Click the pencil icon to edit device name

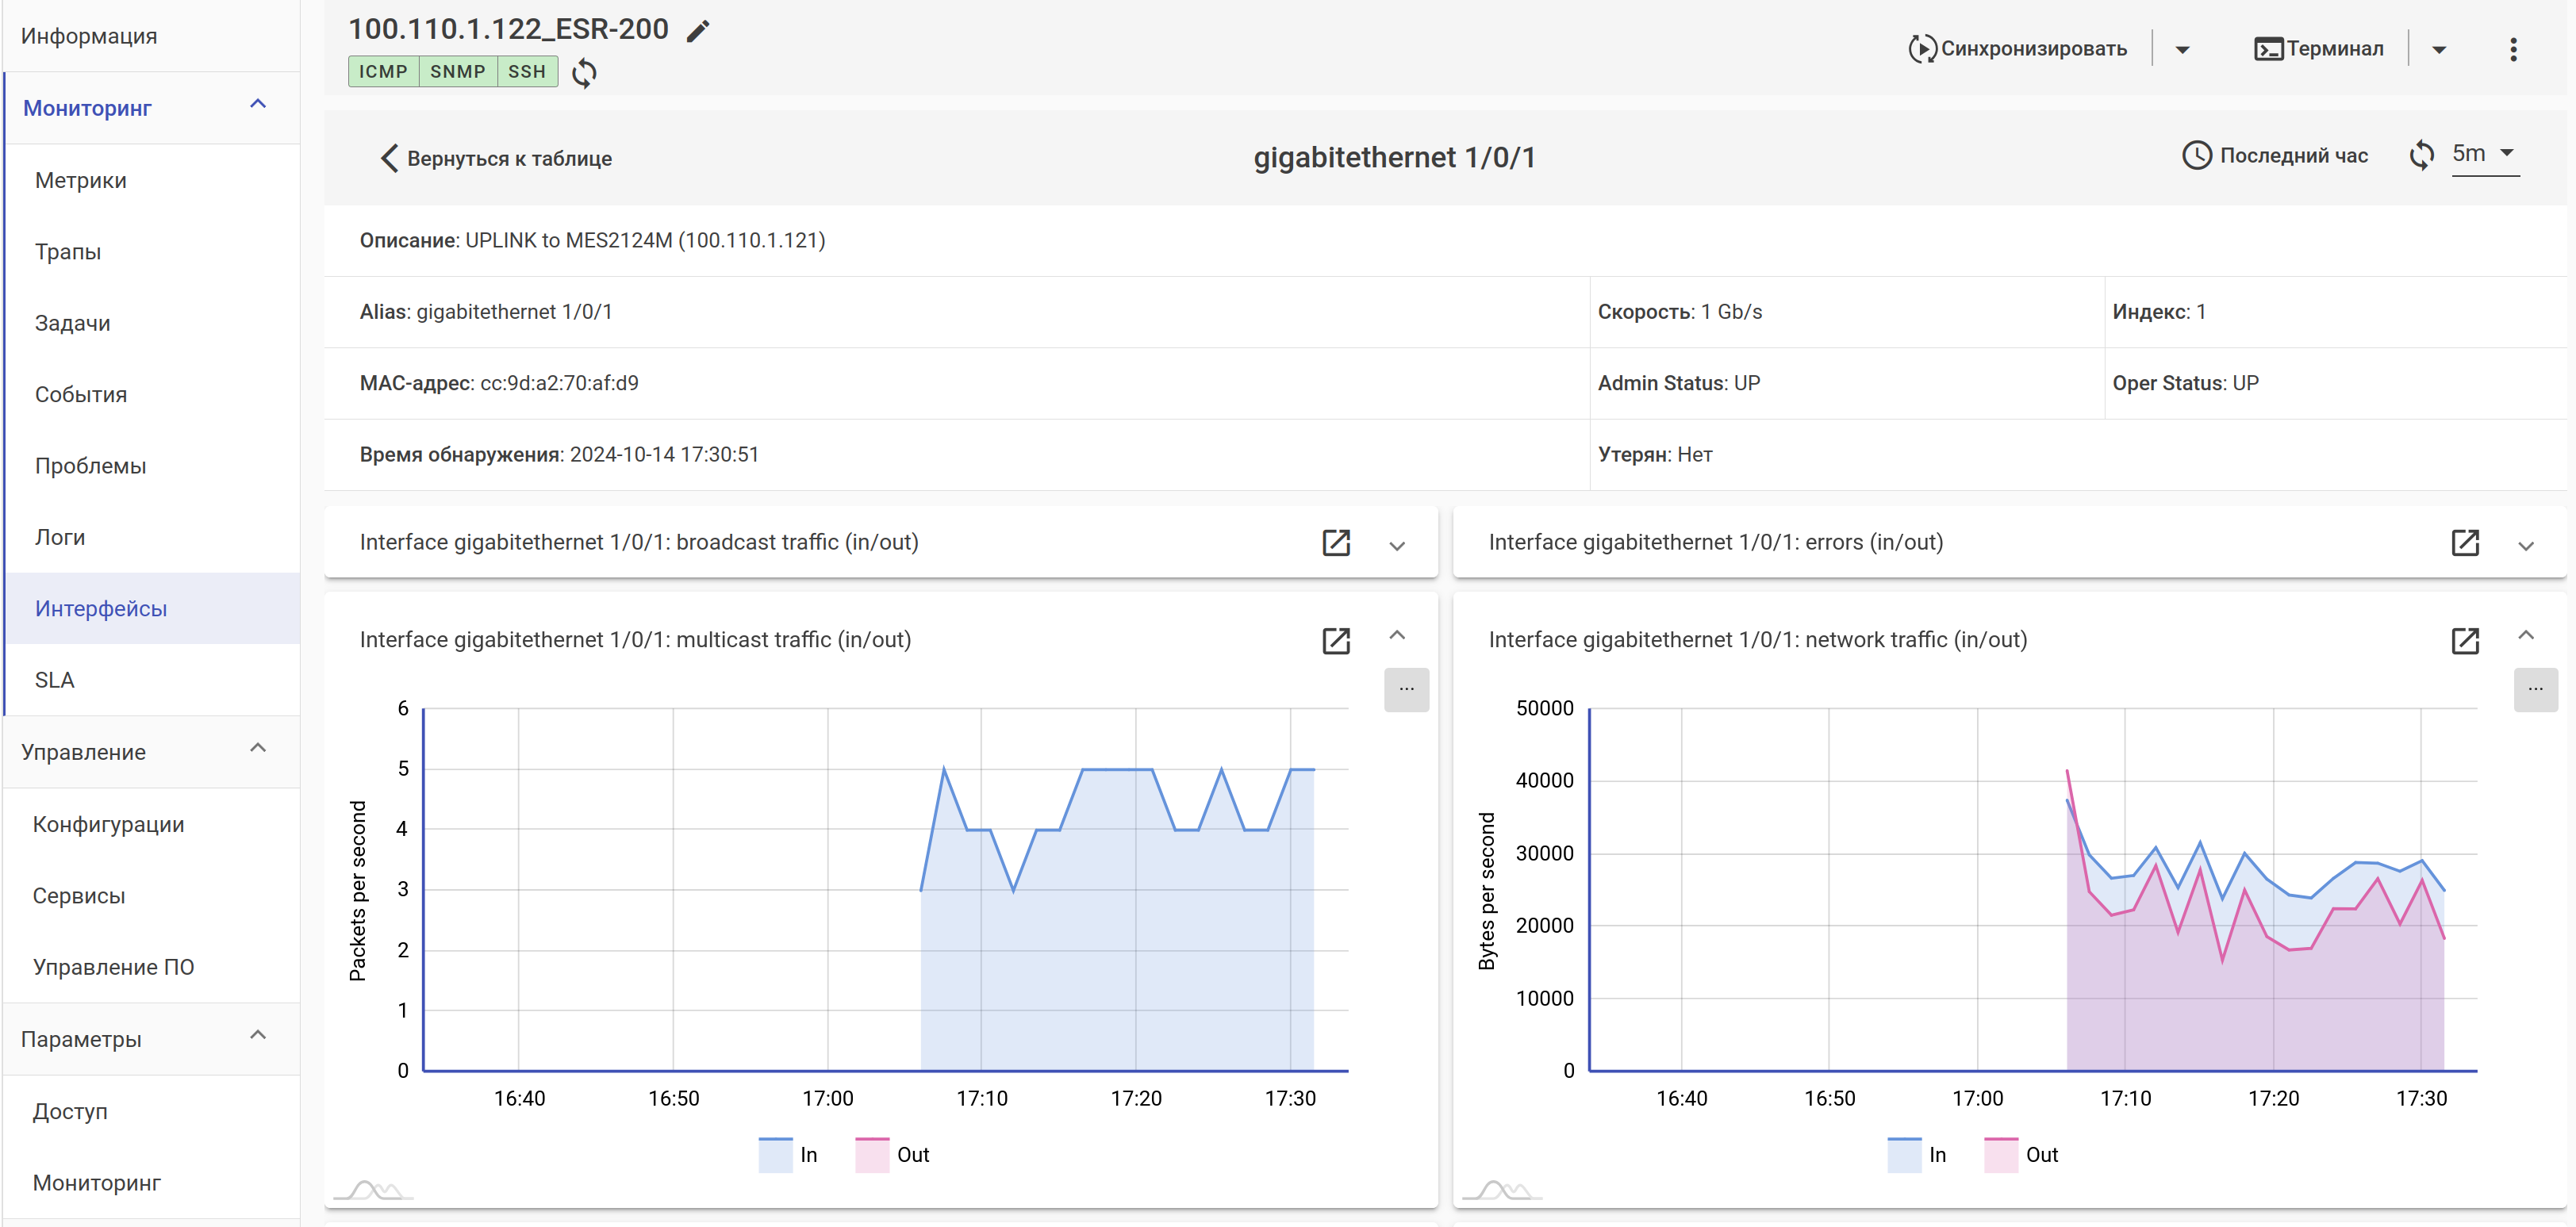coord(698,31)
